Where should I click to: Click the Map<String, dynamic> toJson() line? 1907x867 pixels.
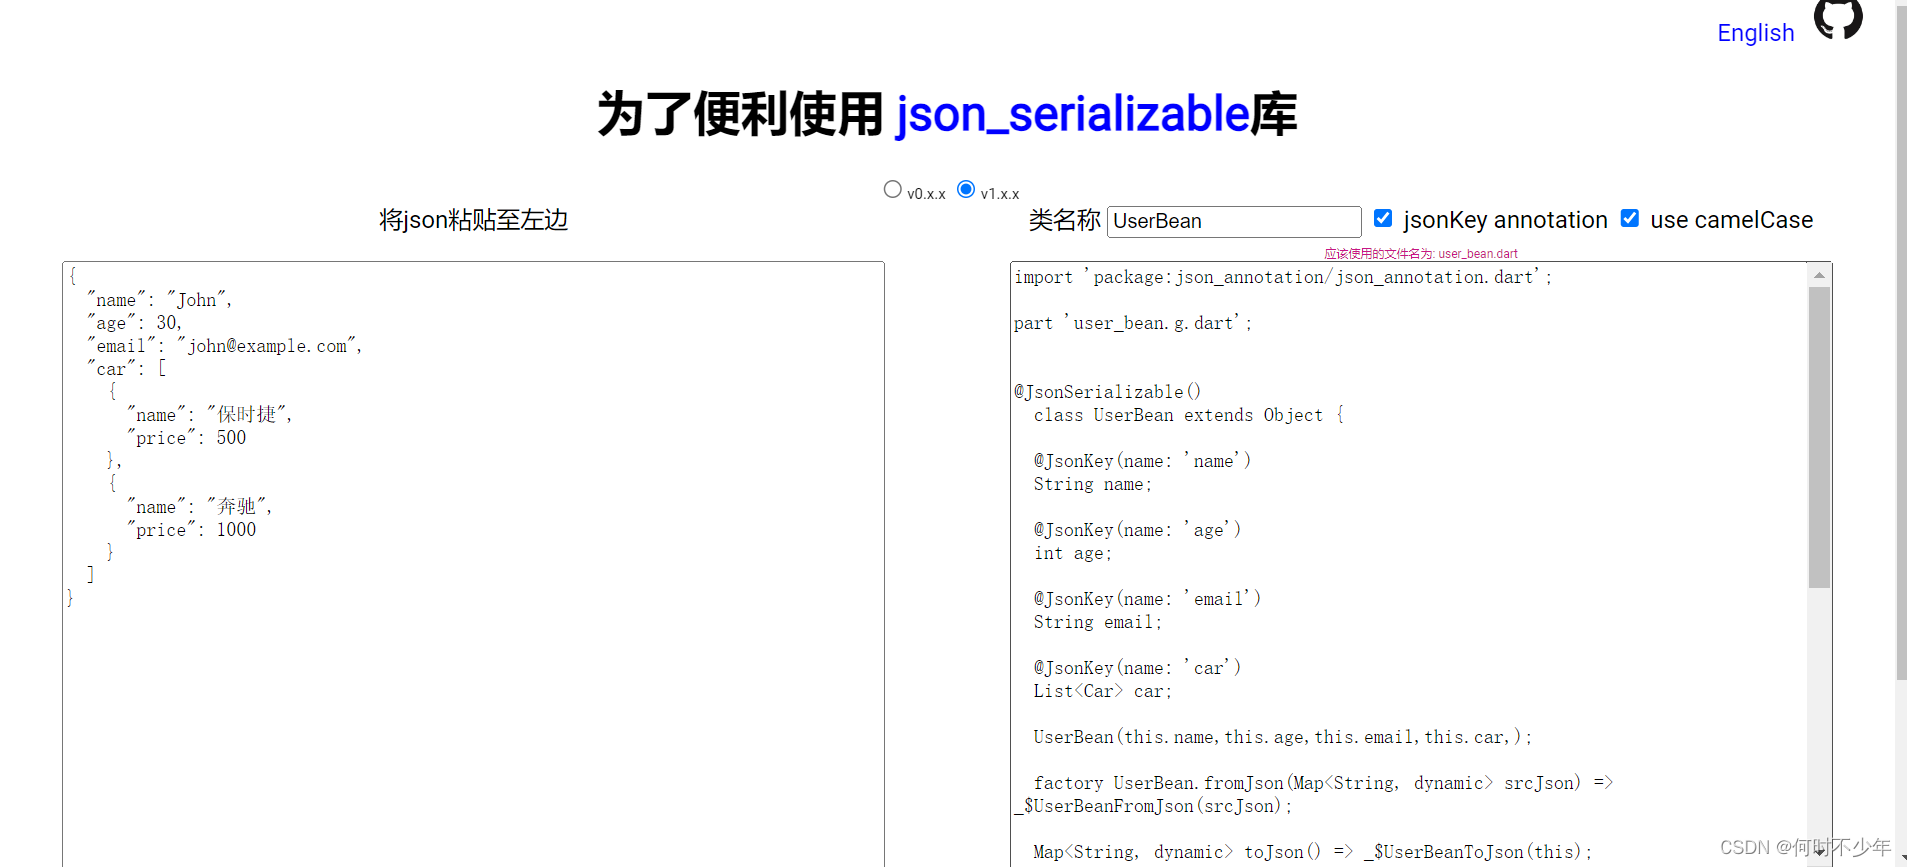[x=1312, y=852]
